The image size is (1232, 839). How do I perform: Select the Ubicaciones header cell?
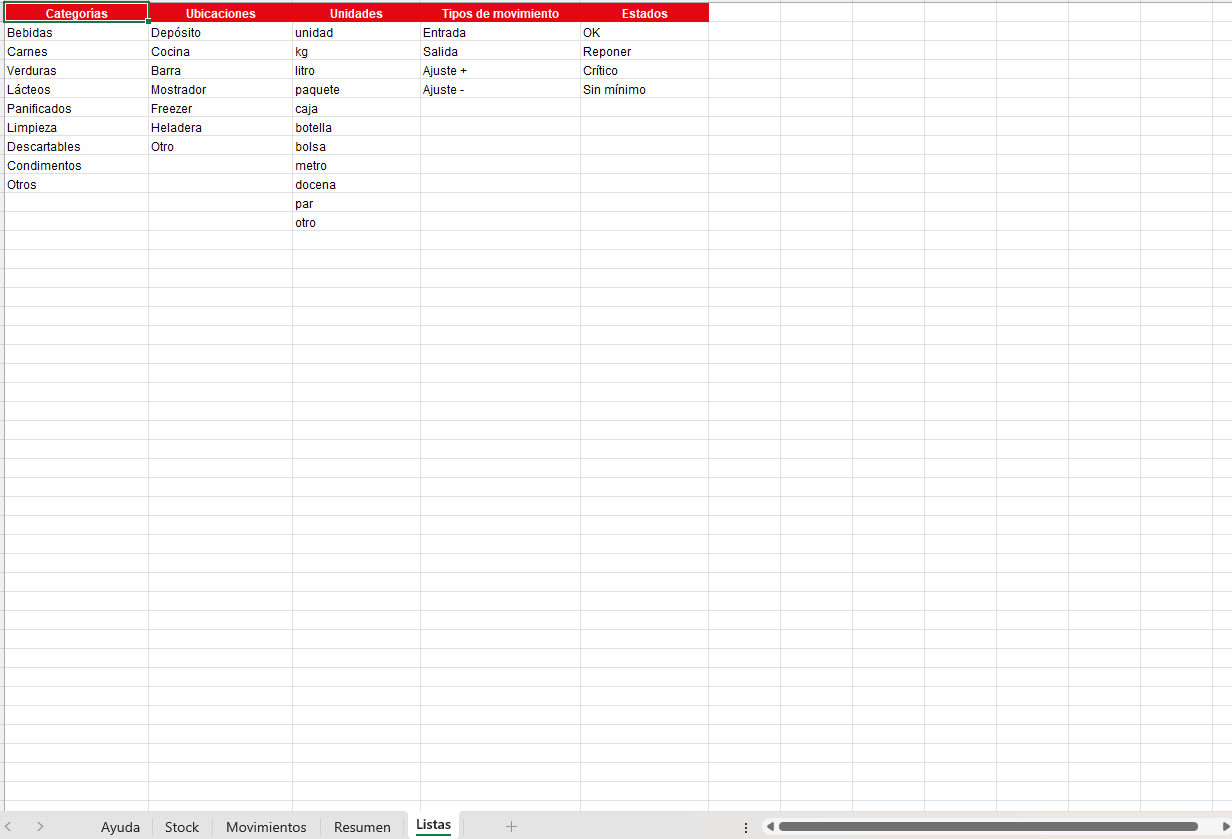[x=220, y=13]
